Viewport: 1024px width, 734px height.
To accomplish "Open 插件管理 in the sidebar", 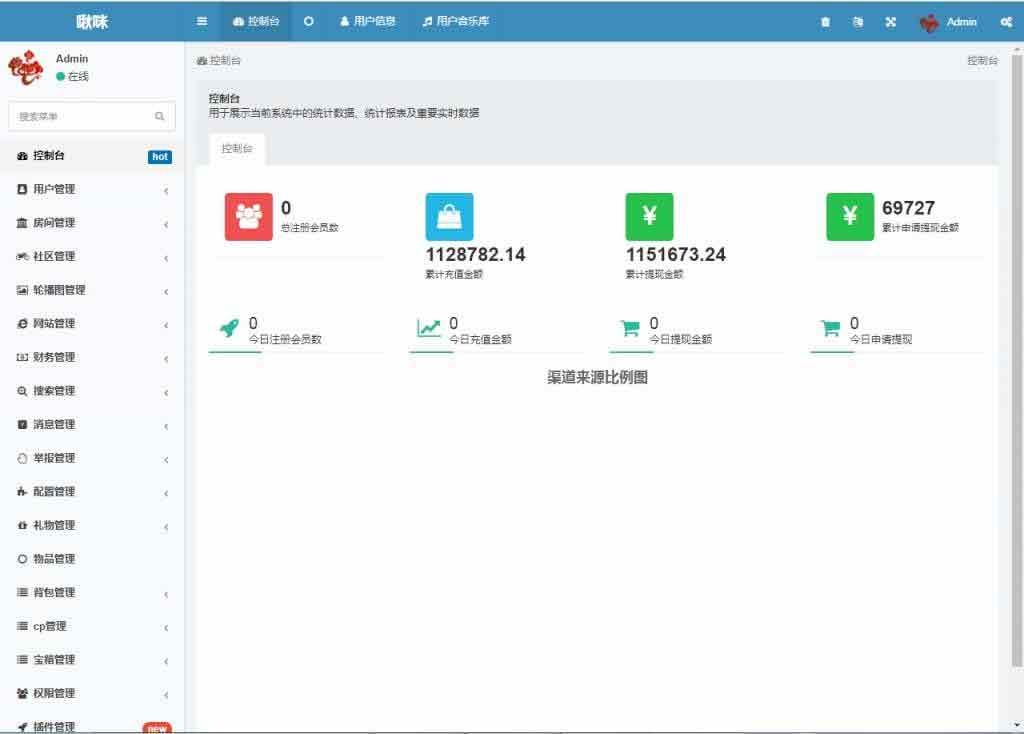I will pos(91,726).
